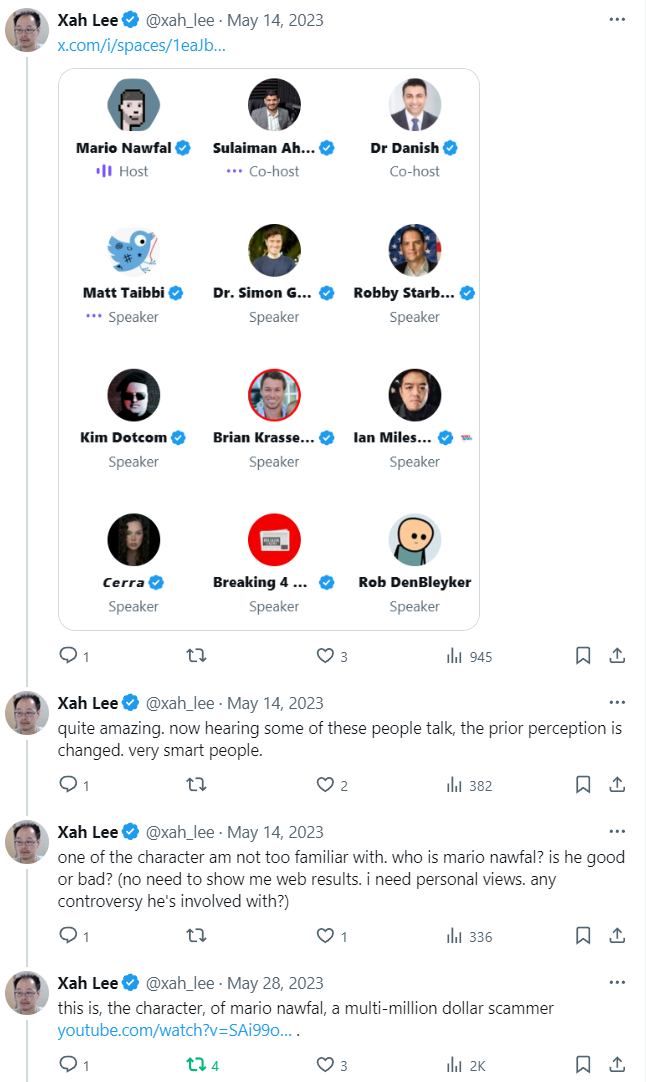Image resolution: width=646 pixels, height=1082 pixels.
Task: Open the x.com/i/spaces link
Action: click(x=140, y=45)
